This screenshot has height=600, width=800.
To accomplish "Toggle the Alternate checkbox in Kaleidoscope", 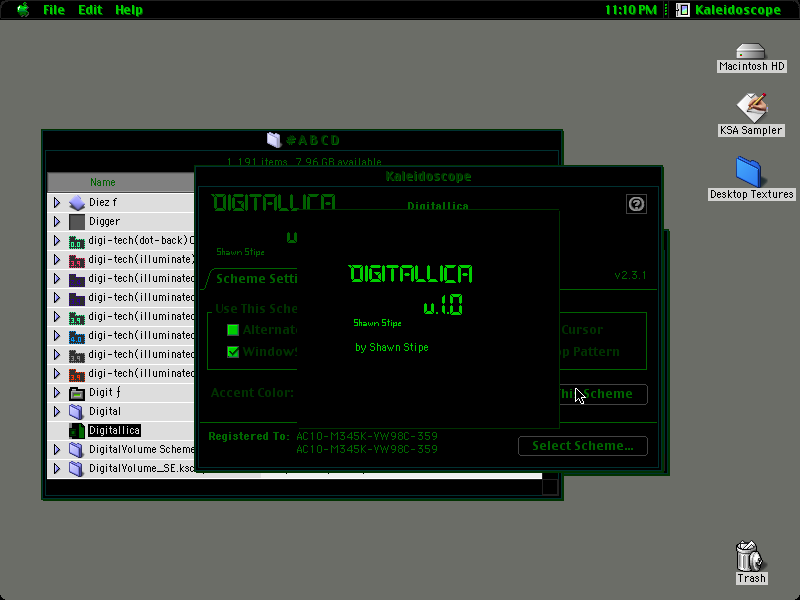I will click(x=233, y=330).
